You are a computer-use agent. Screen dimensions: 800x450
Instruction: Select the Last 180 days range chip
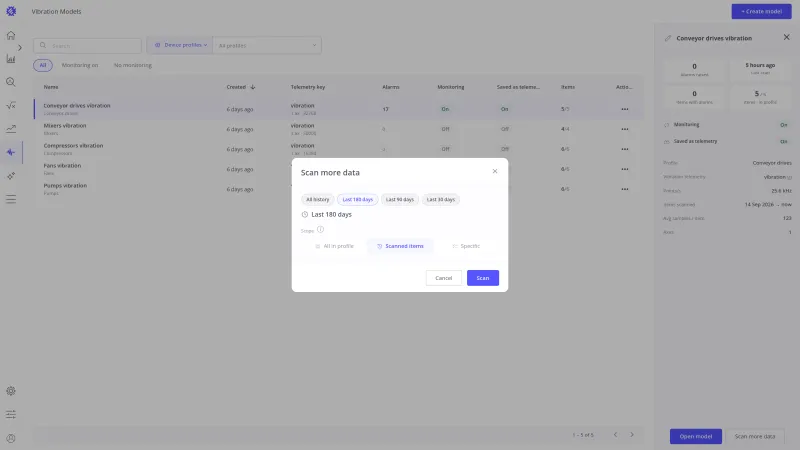358,199
